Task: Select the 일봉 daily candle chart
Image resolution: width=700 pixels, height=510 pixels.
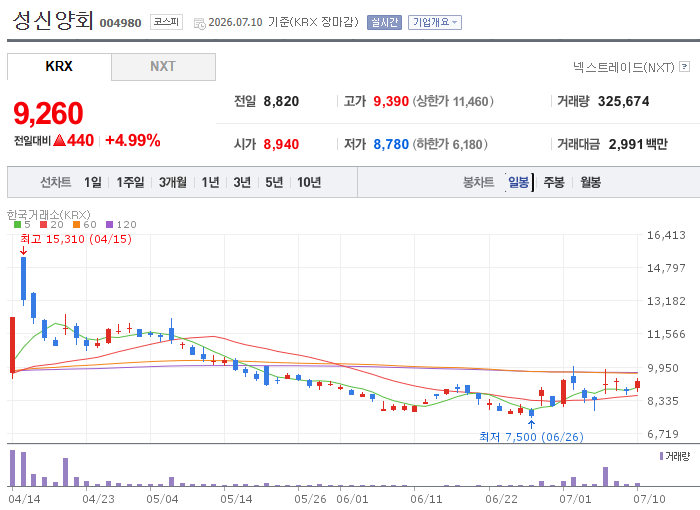Action: point(518,182)
